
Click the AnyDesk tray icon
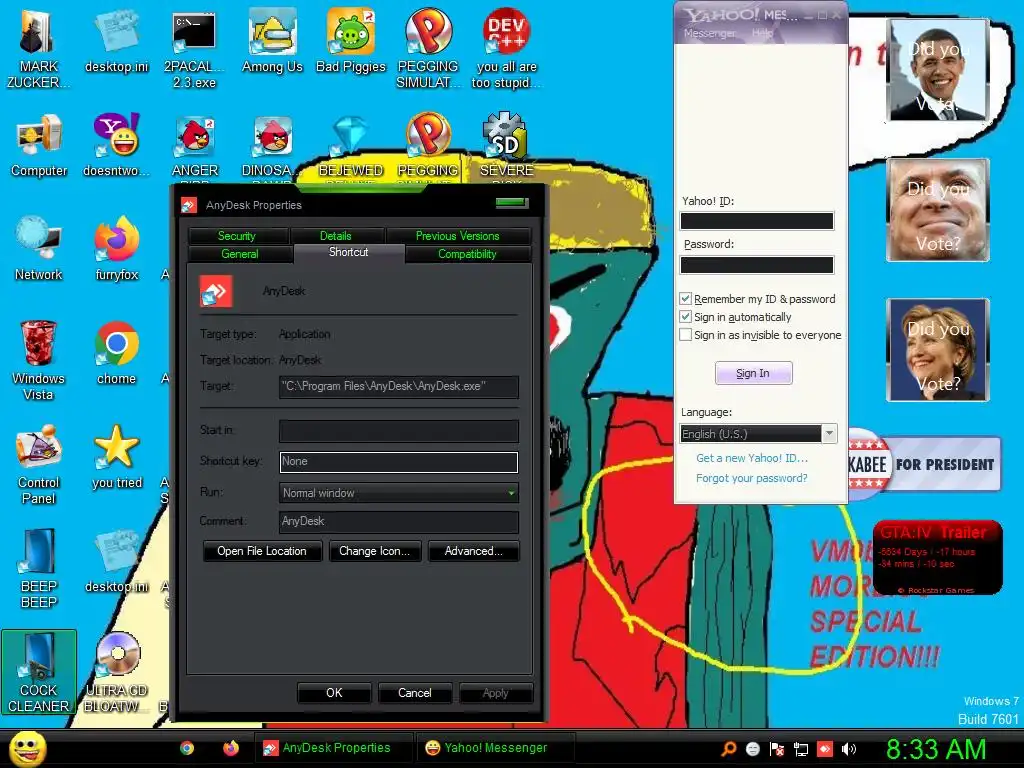[825, 749]
